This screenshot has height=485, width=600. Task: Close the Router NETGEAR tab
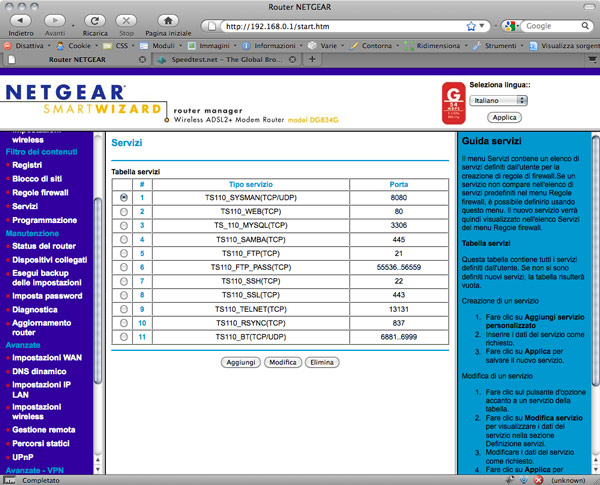[142, 60]
